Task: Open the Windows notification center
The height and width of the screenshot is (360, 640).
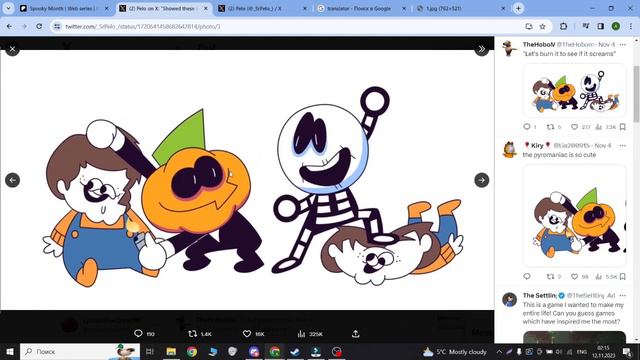Action: click(627, 351)
